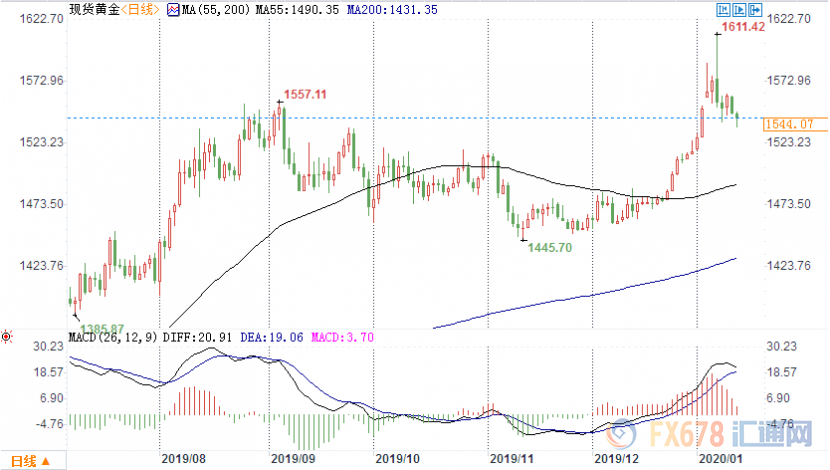Click the 1445.70 low price label
The image size is (830, 470).
coord(550,247)
